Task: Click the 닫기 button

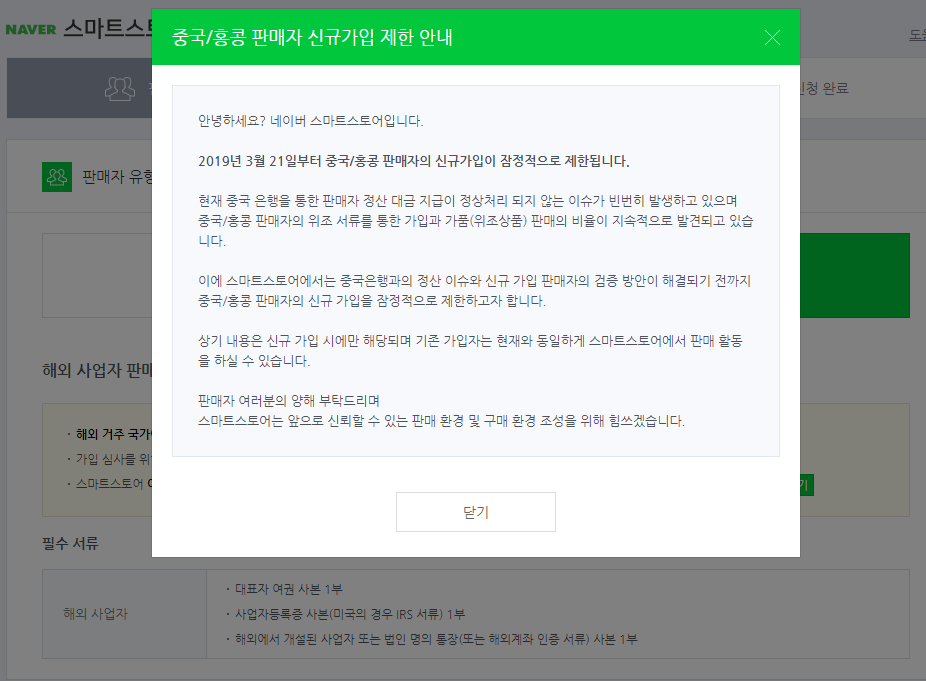Action: click(475, 512)
